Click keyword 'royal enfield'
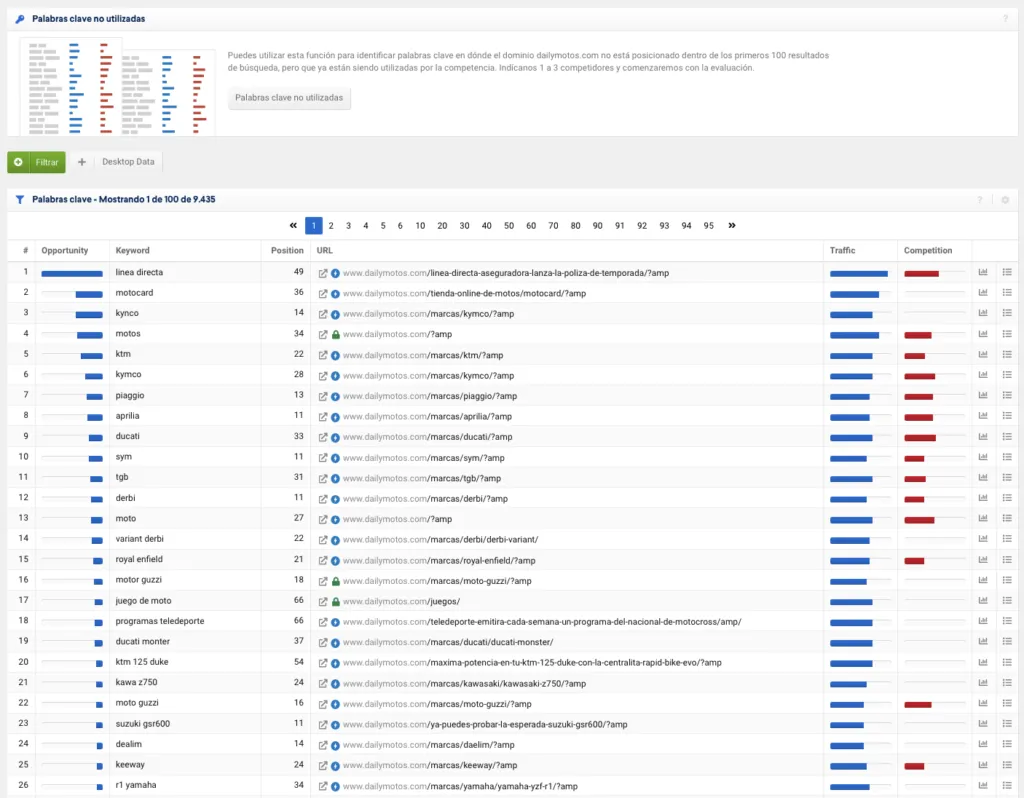 click(x=139, y=560)
